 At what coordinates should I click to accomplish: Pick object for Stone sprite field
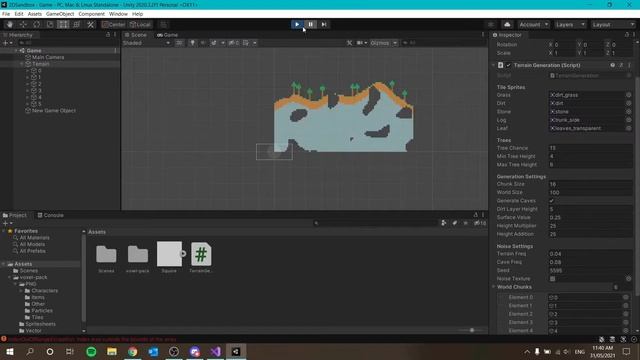coord(629,111)
